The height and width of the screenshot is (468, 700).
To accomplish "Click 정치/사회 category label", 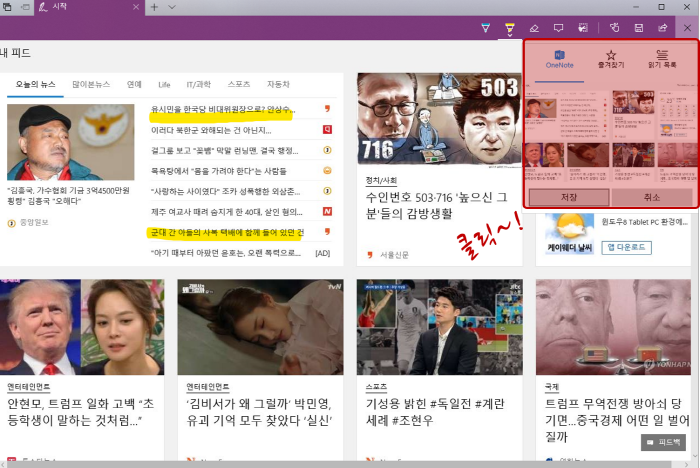I will pyautogui.click(x=381, y=180).
